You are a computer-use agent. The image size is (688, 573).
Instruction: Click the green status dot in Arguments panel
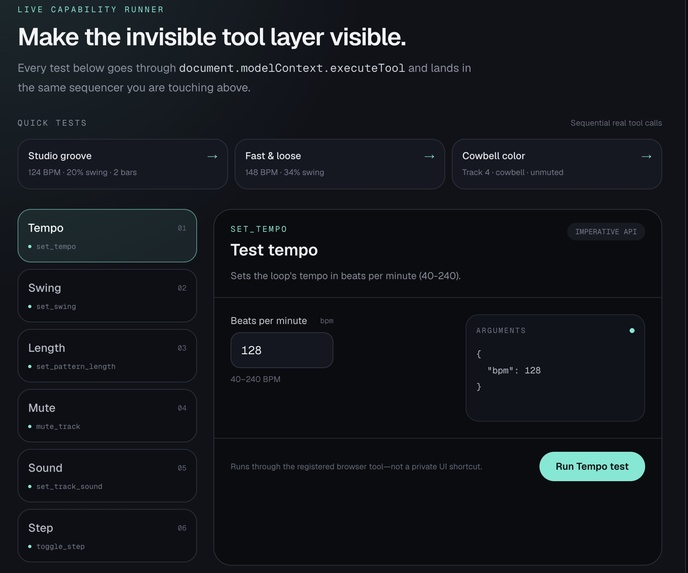pyautogui.click(x=632, y=330)
